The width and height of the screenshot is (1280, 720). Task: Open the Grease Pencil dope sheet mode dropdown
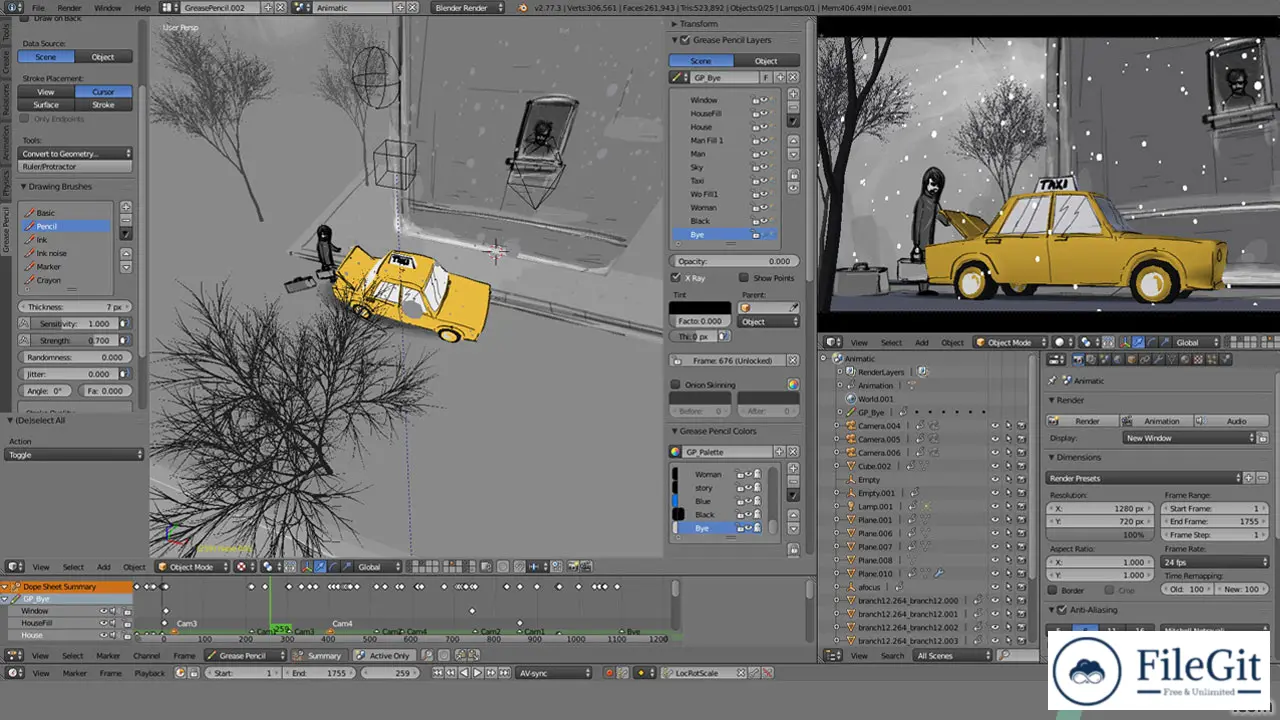pyautogui.click(x=244, y=656)
